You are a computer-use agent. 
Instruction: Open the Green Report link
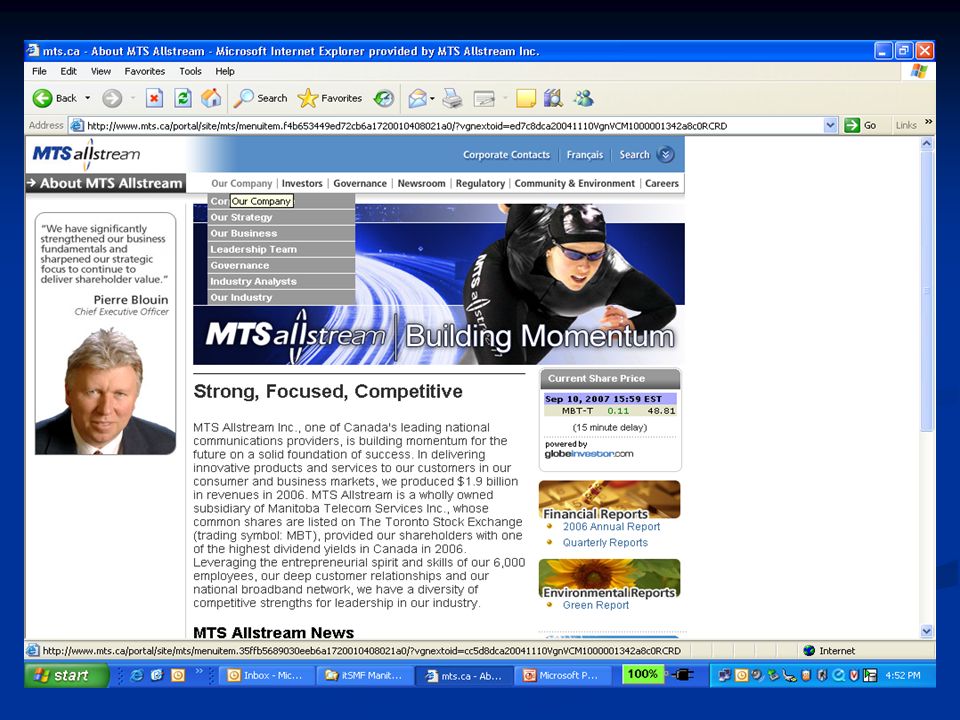pos(596,605)
